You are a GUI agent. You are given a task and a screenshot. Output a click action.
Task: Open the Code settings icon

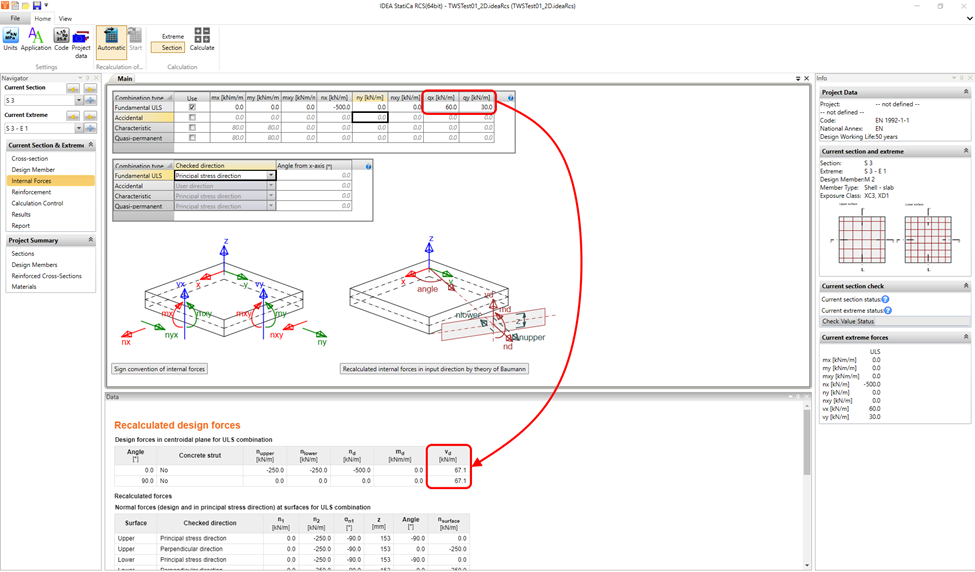click(x=61, y=39)
